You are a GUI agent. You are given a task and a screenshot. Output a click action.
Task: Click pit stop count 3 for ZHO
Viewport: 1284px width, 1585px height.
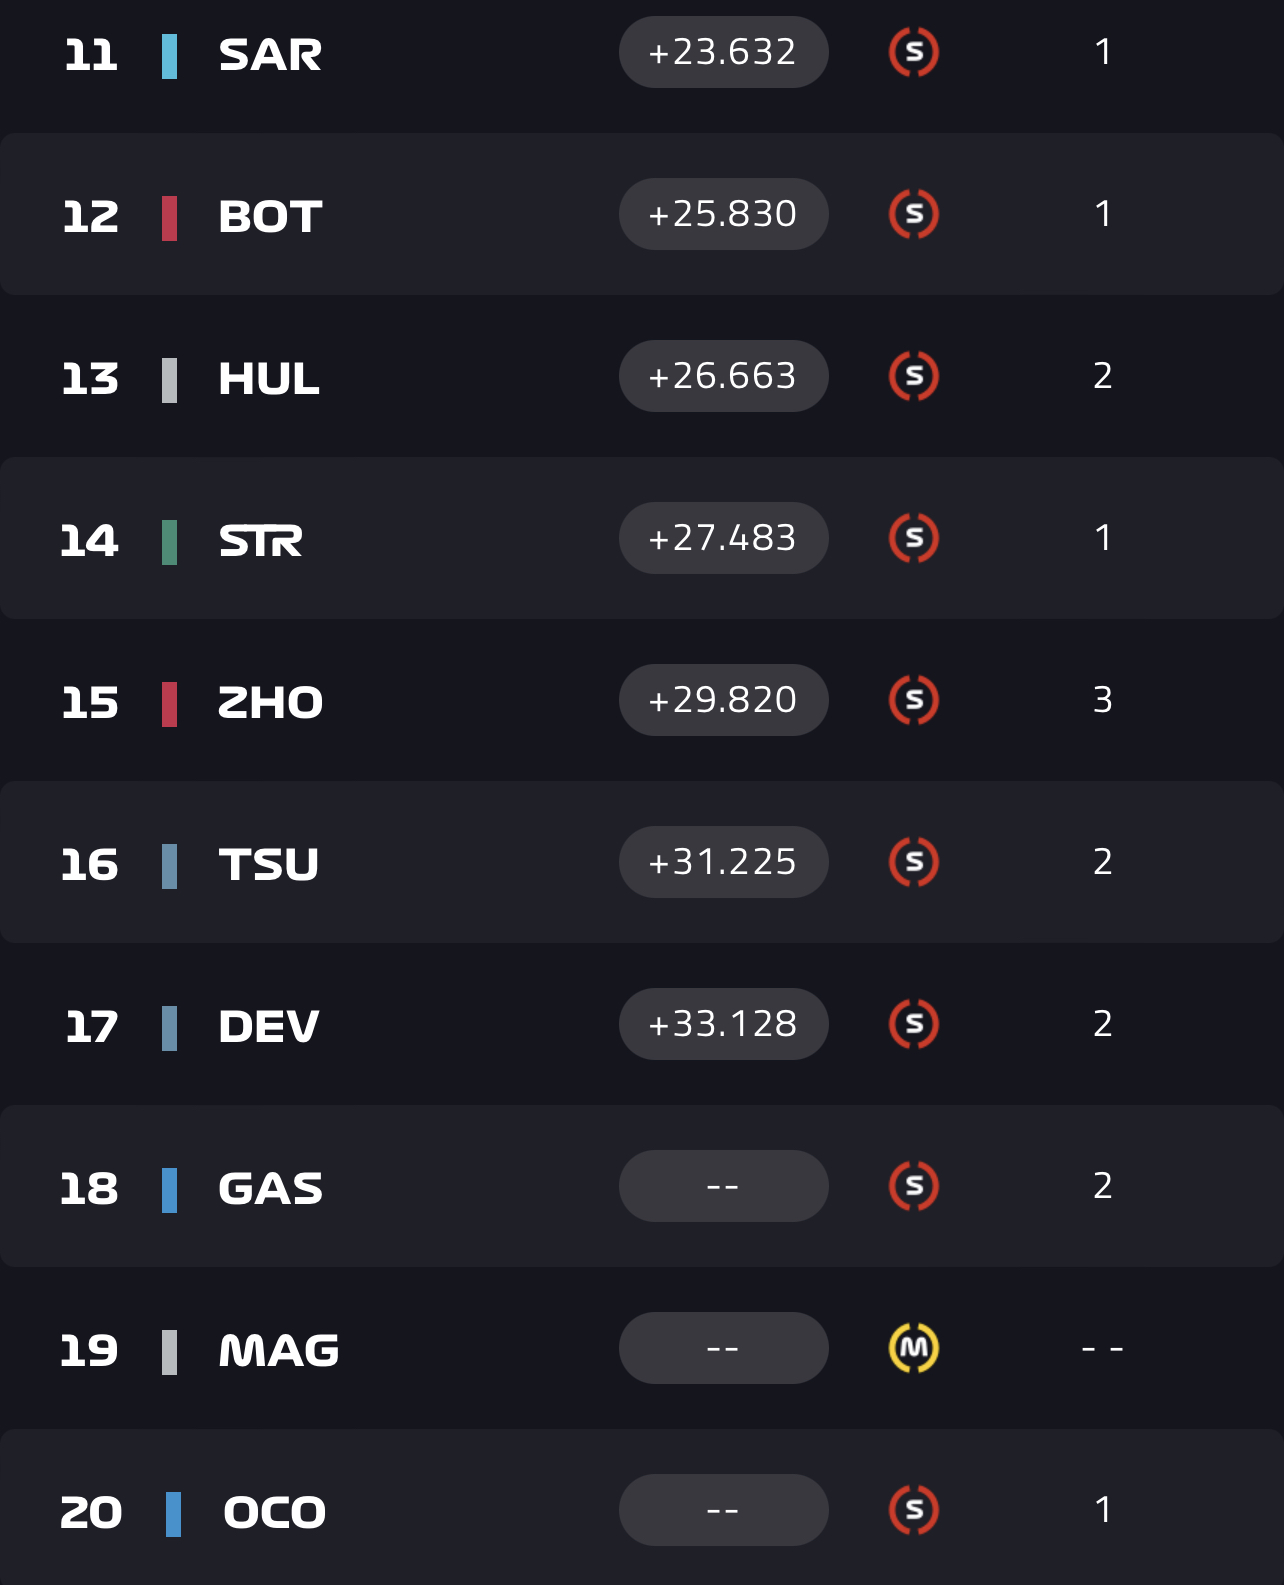(x=1102, y=700)
